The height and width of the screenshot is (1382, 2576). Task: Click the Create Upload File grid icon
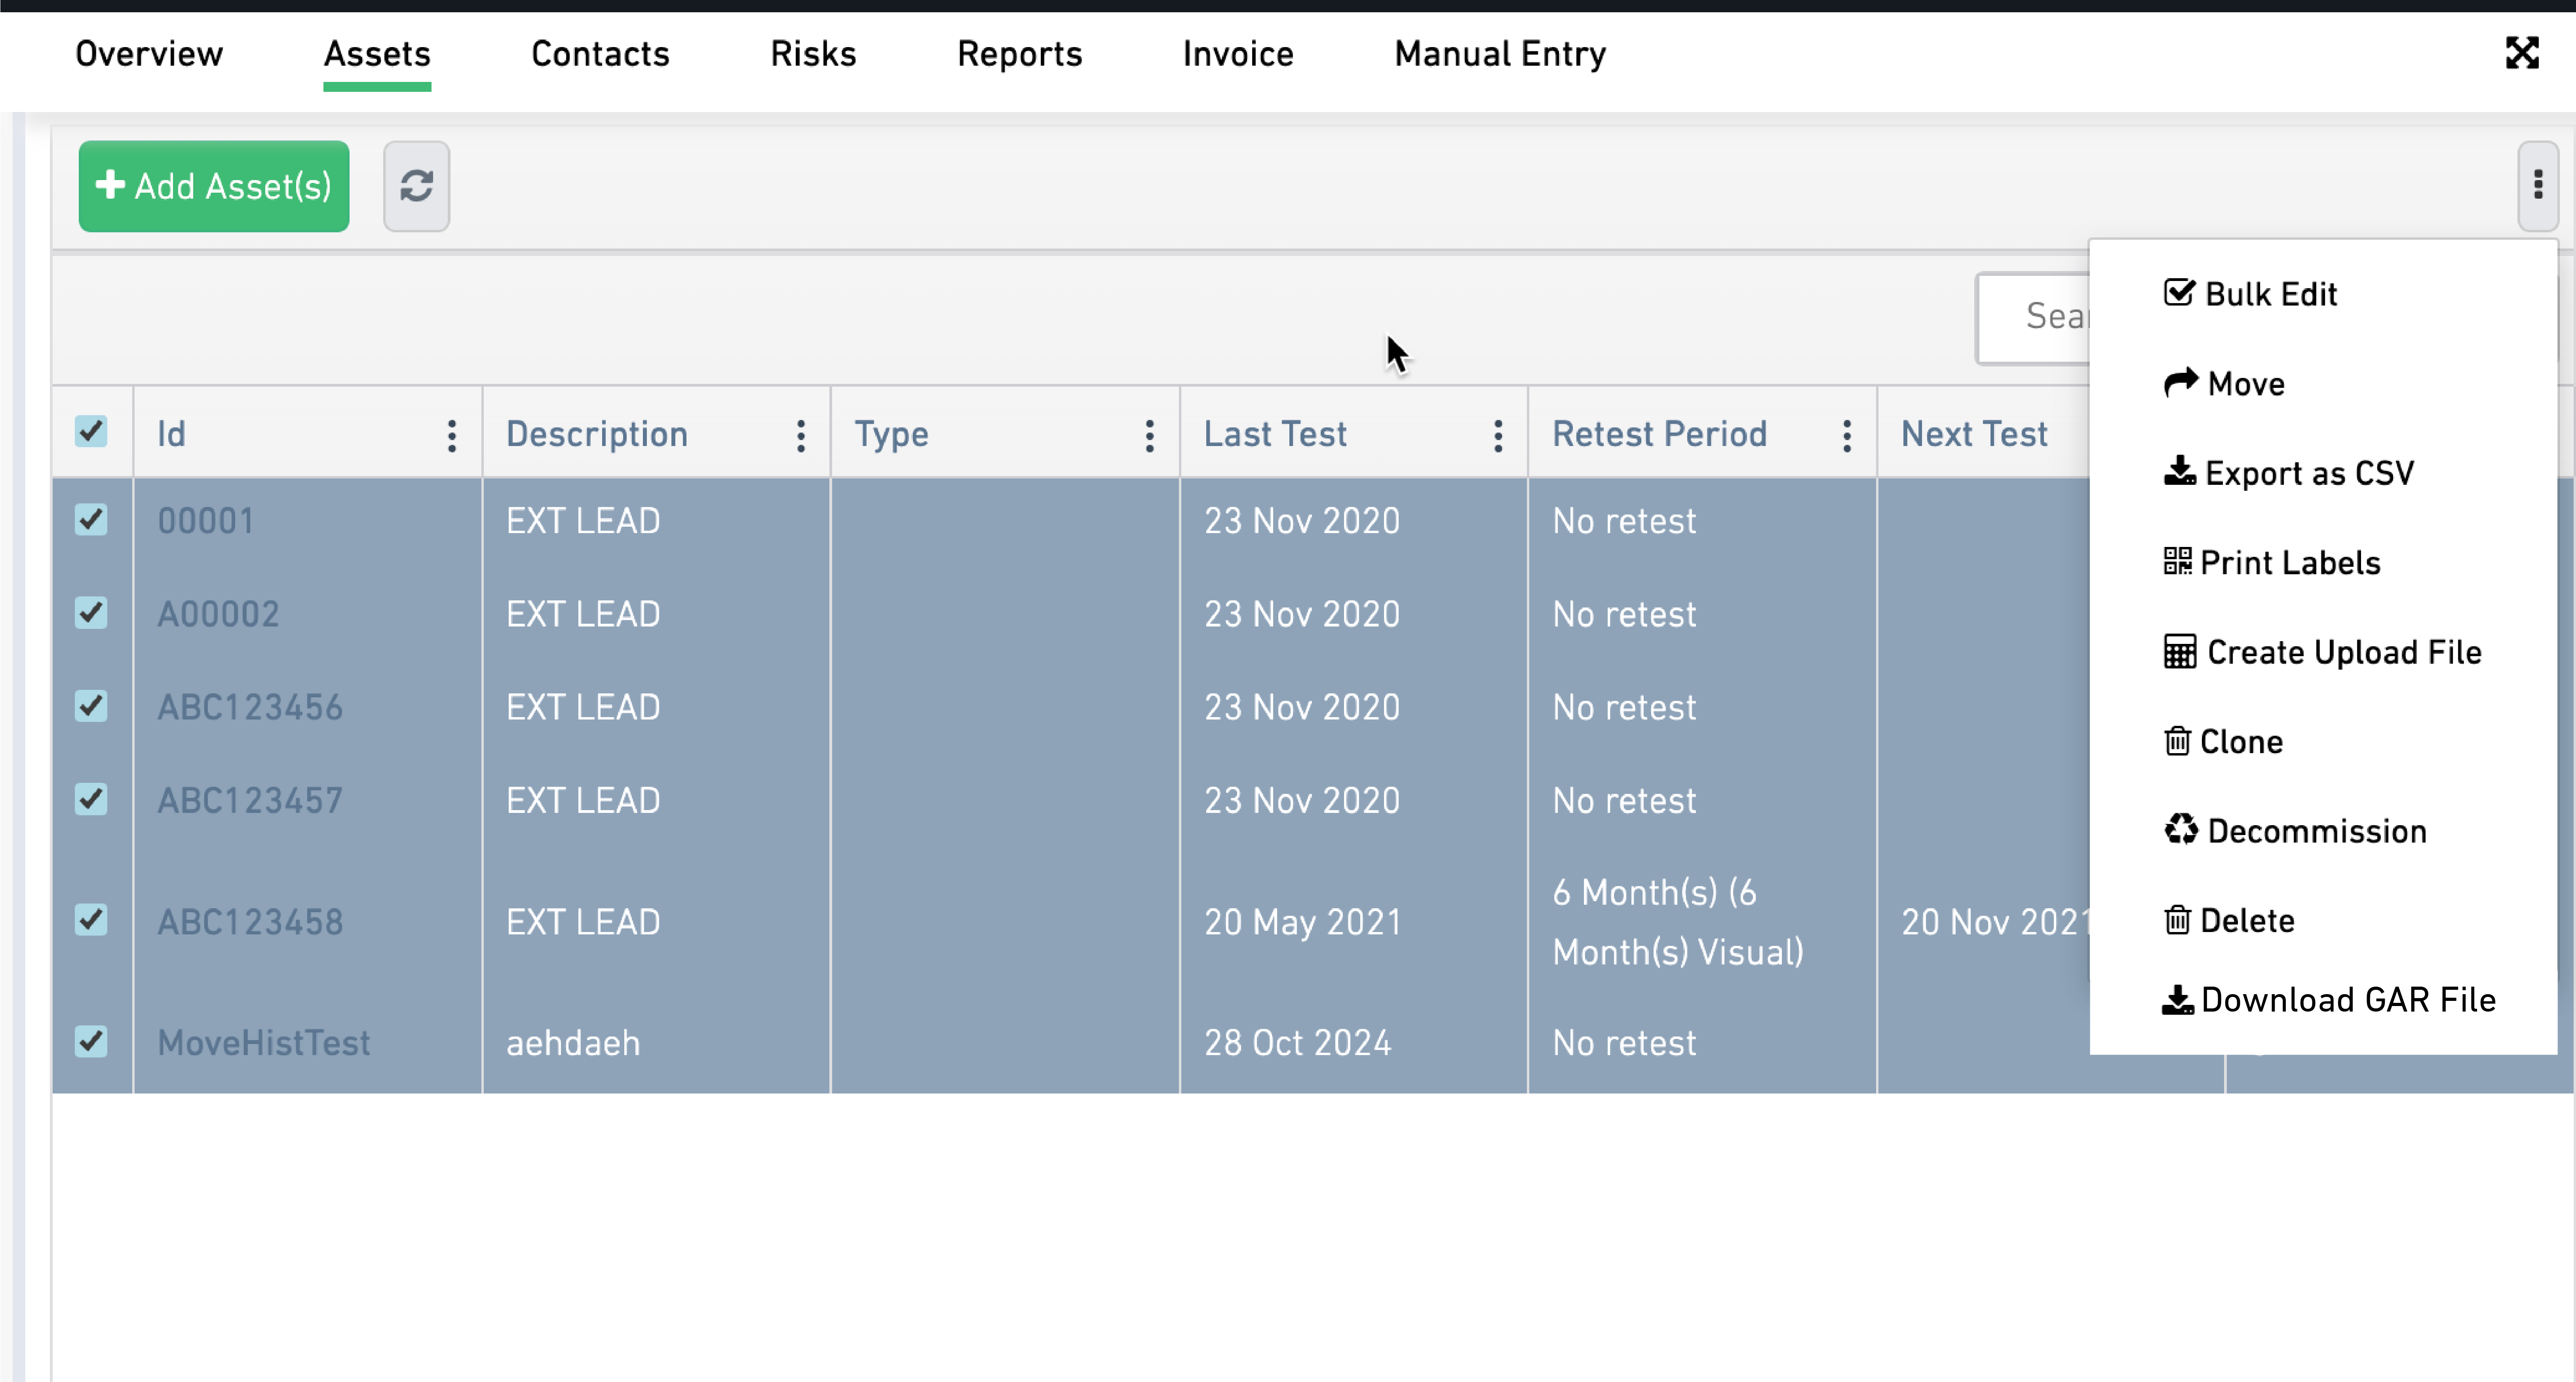point(2180,651)
